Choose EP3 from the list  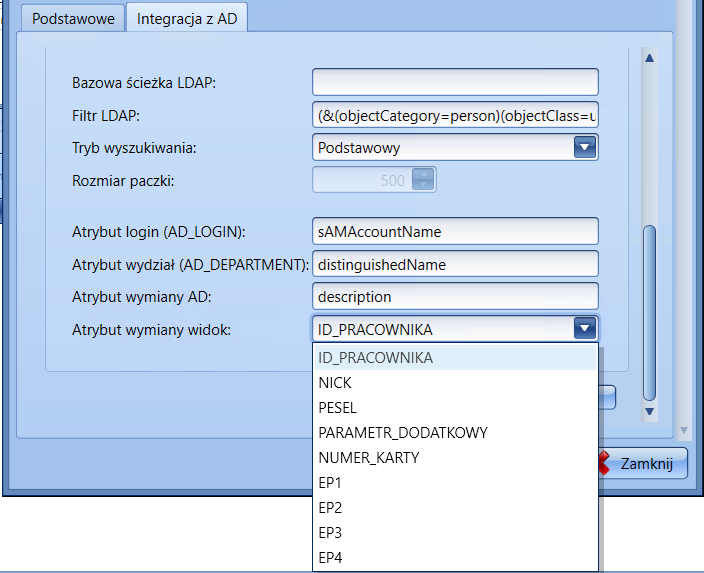[x=455, y=533]
